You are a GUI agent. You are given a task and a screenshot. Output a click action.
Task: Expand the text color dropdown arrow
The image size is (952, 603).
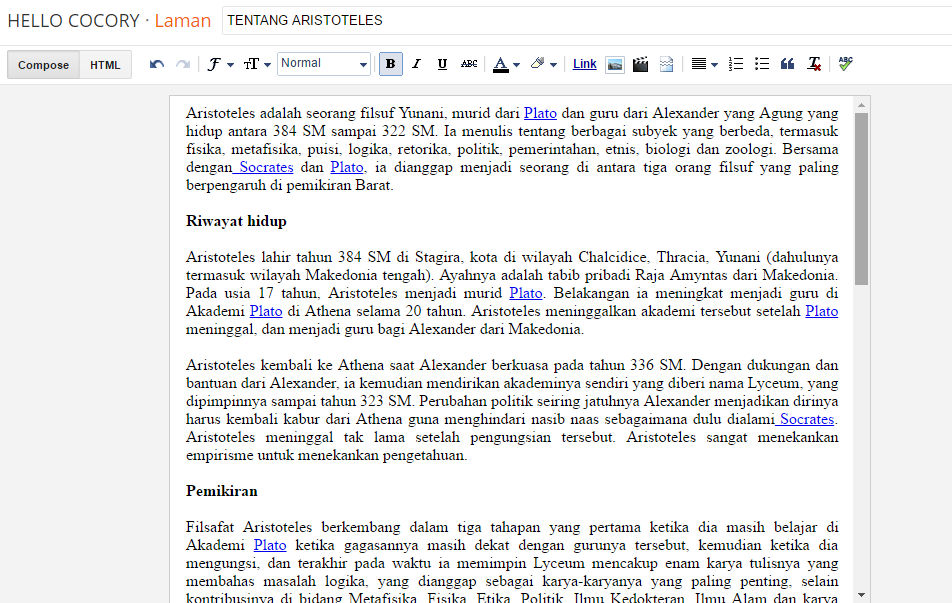click(x=517, y=65)
